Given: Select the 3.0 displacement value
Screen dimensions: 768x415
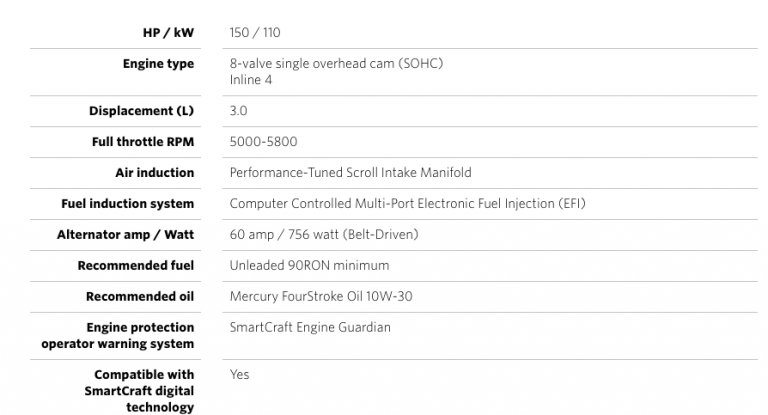Looking at the screenshot, I should pyautogui.click(x=239, y=111).
